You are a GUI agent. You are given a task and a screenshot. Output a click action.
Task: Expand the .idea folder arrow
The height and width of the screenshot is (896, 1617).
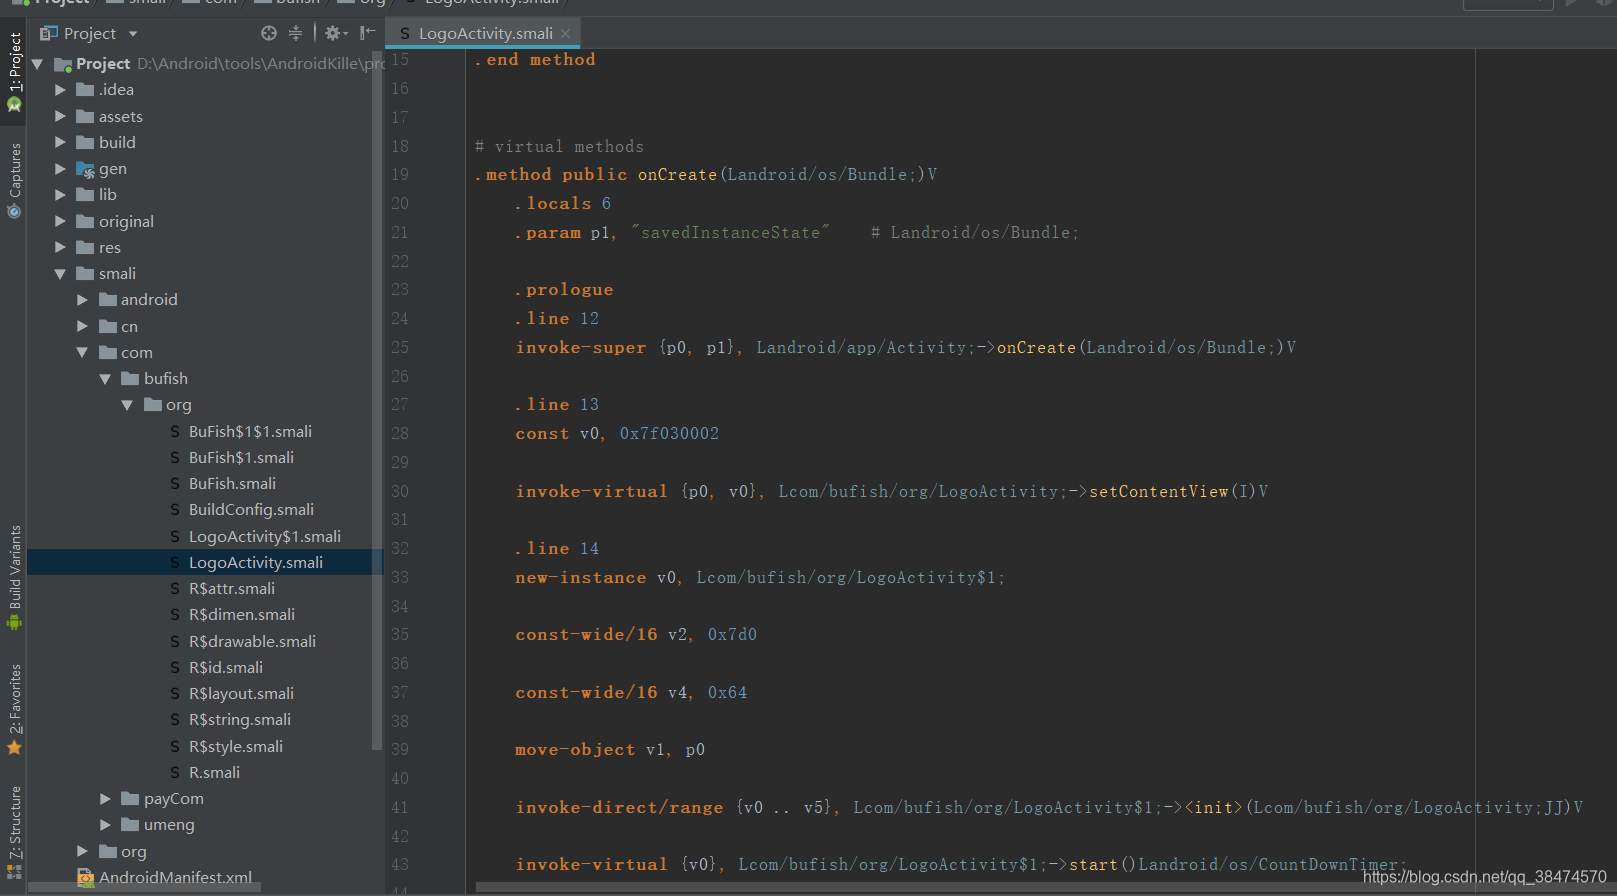(60, 90)
